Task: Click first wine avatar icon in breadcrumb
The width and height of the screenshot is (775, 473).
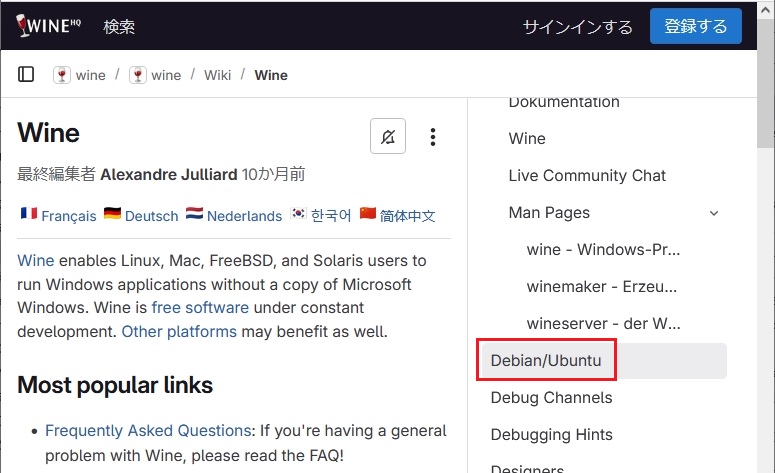Action: point(62,75)
